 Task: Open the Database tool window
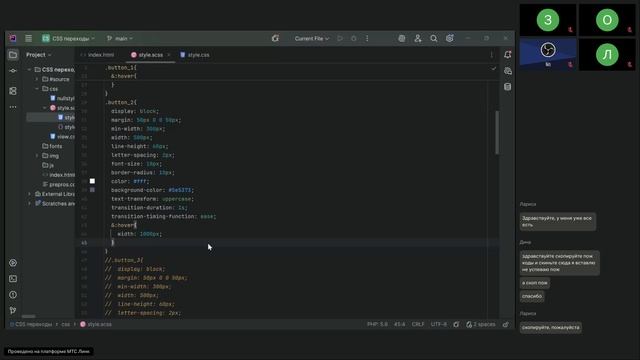pos(507,87)
